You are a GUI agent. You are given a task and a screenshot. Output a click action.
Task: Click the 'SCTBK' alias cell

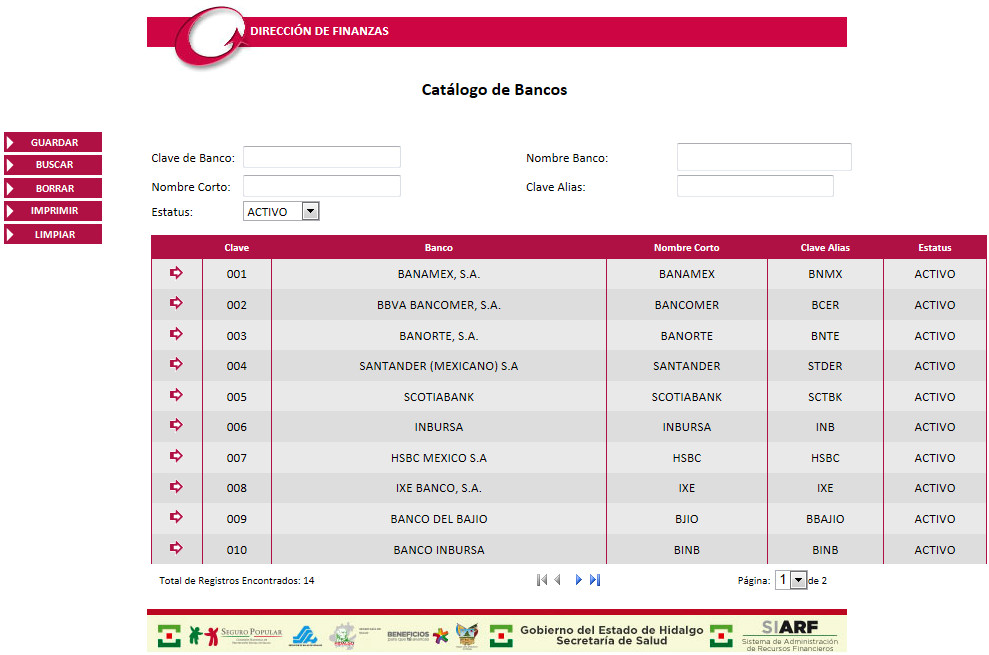coord(825,397)
